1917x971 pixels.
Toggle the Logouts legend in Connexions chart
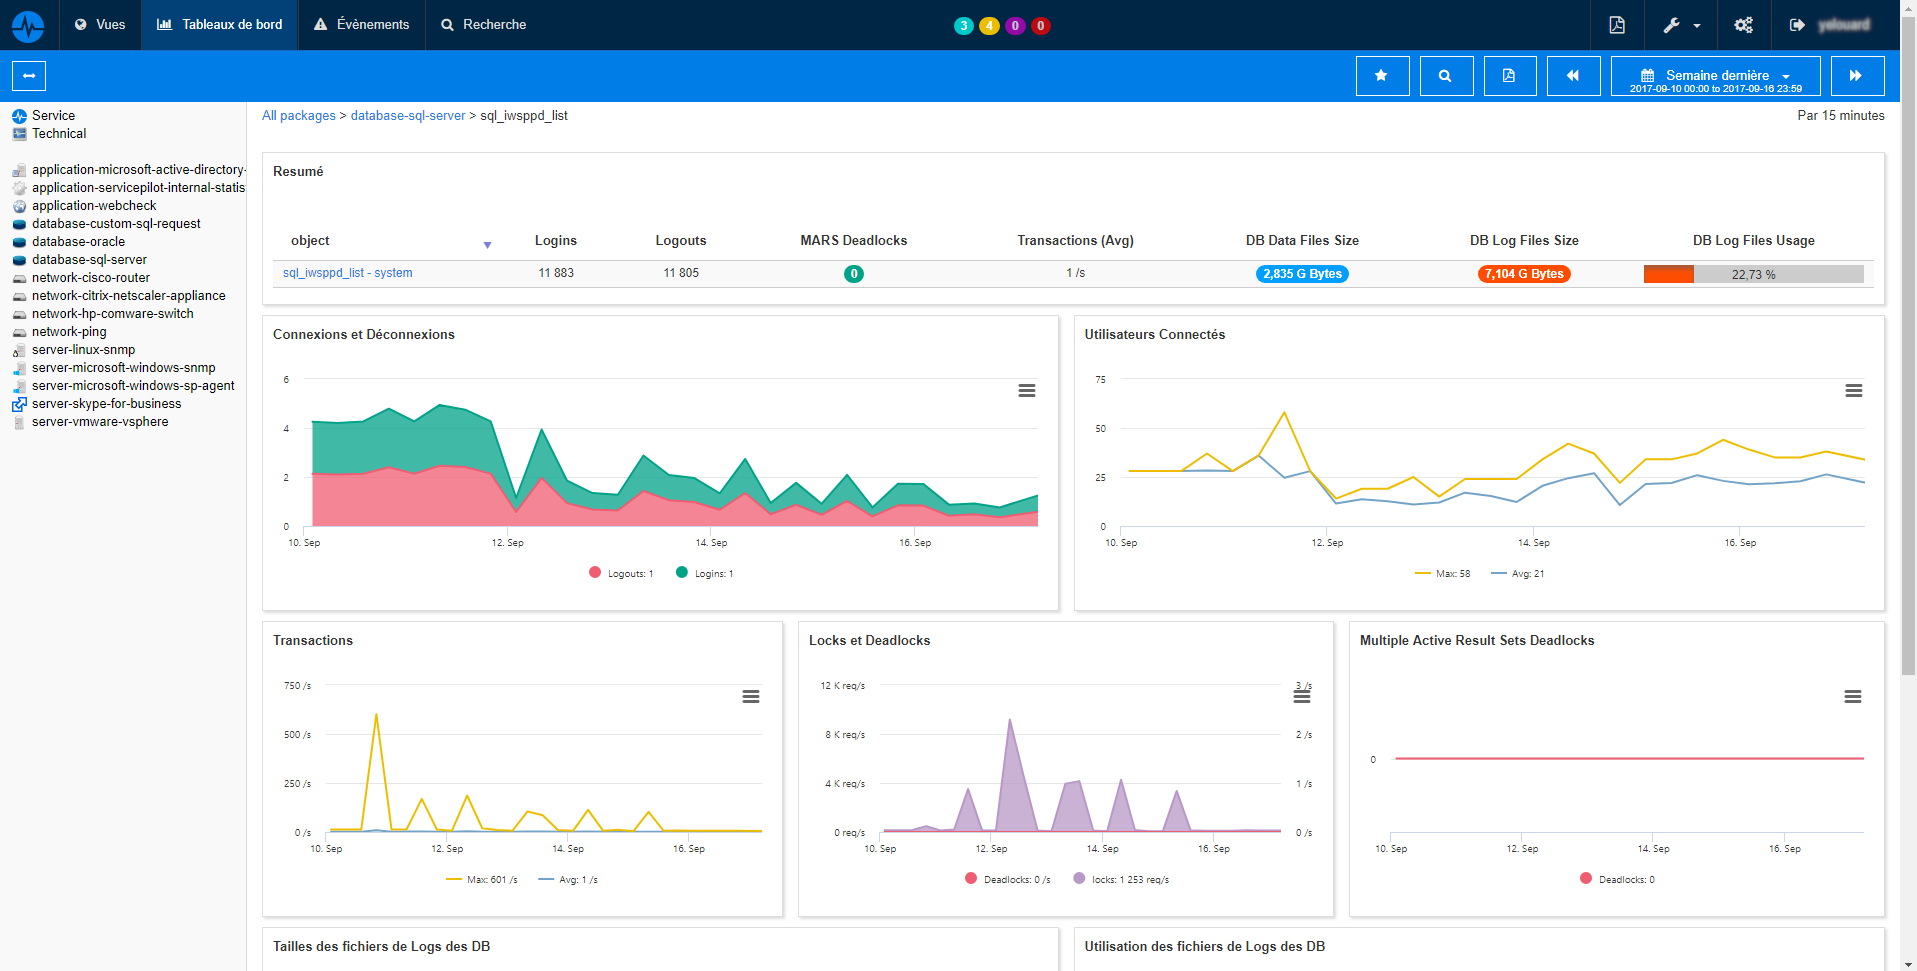(620, 572)
